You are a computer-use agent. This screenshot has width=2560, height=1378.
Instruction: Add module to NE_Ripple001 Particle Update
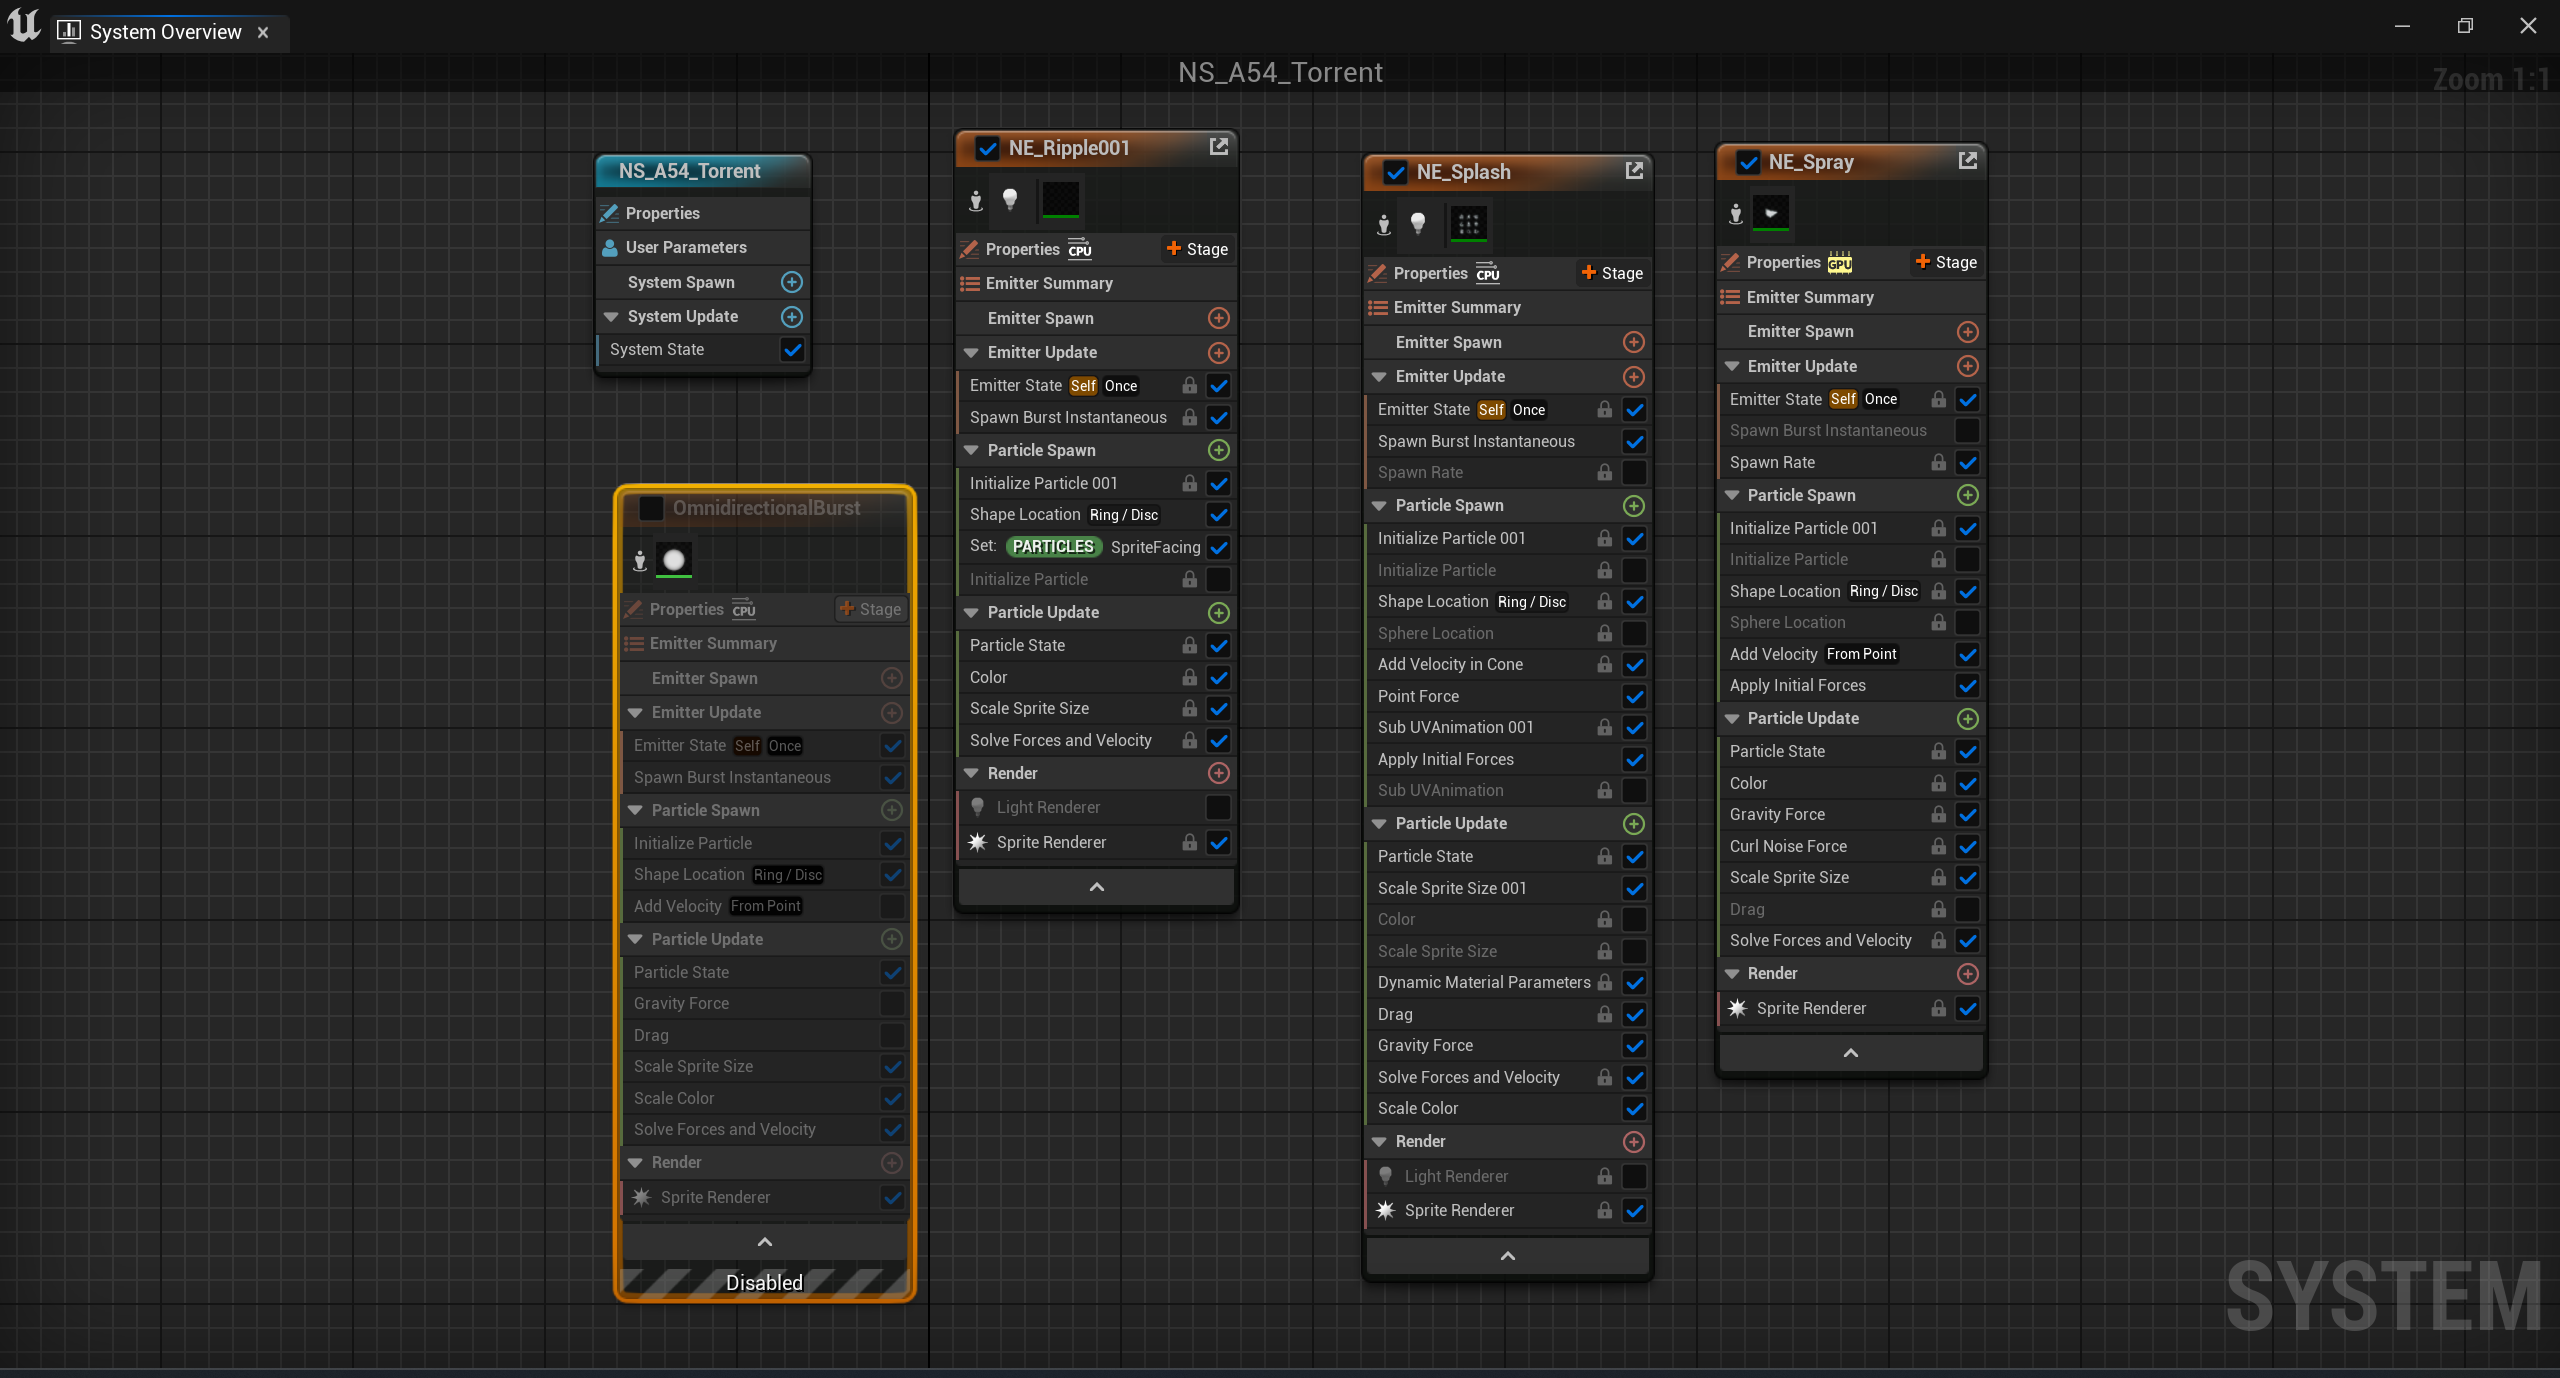[x=1218, y=612]
